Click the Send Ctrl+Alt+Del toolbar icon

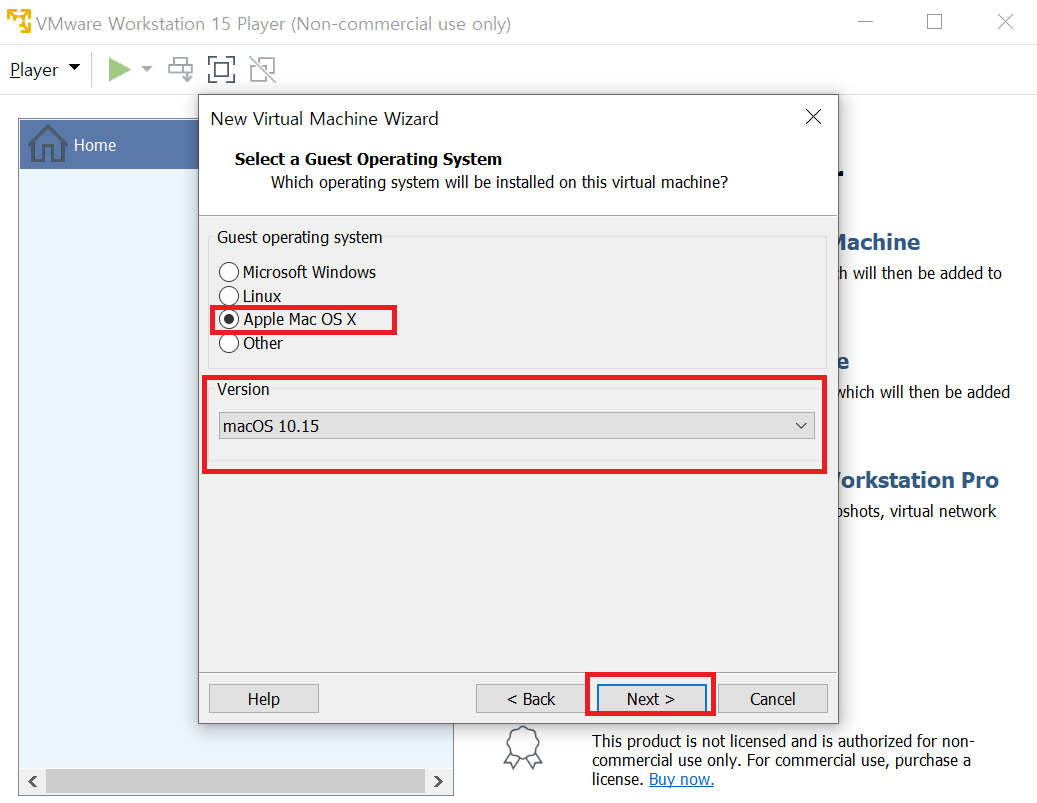click(180, 69)
